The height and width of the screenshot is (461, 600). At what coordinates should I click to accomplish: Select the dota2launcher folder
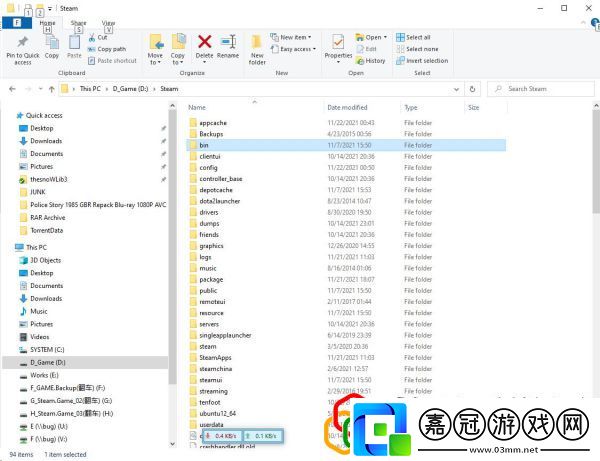click(219, 201)
